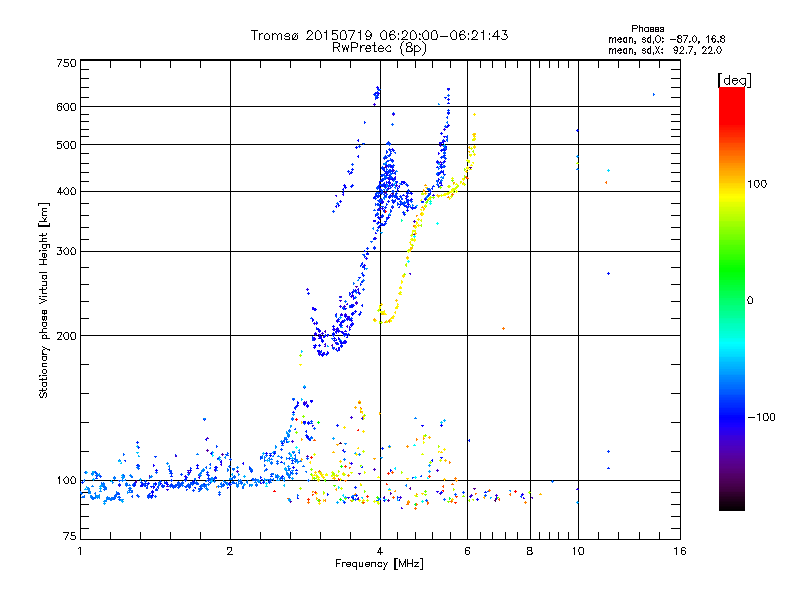This screenshot has width=800, height=600.
Task: Click the 'Frequency [MHz]' axis label
Action: [x=379, y=564]
